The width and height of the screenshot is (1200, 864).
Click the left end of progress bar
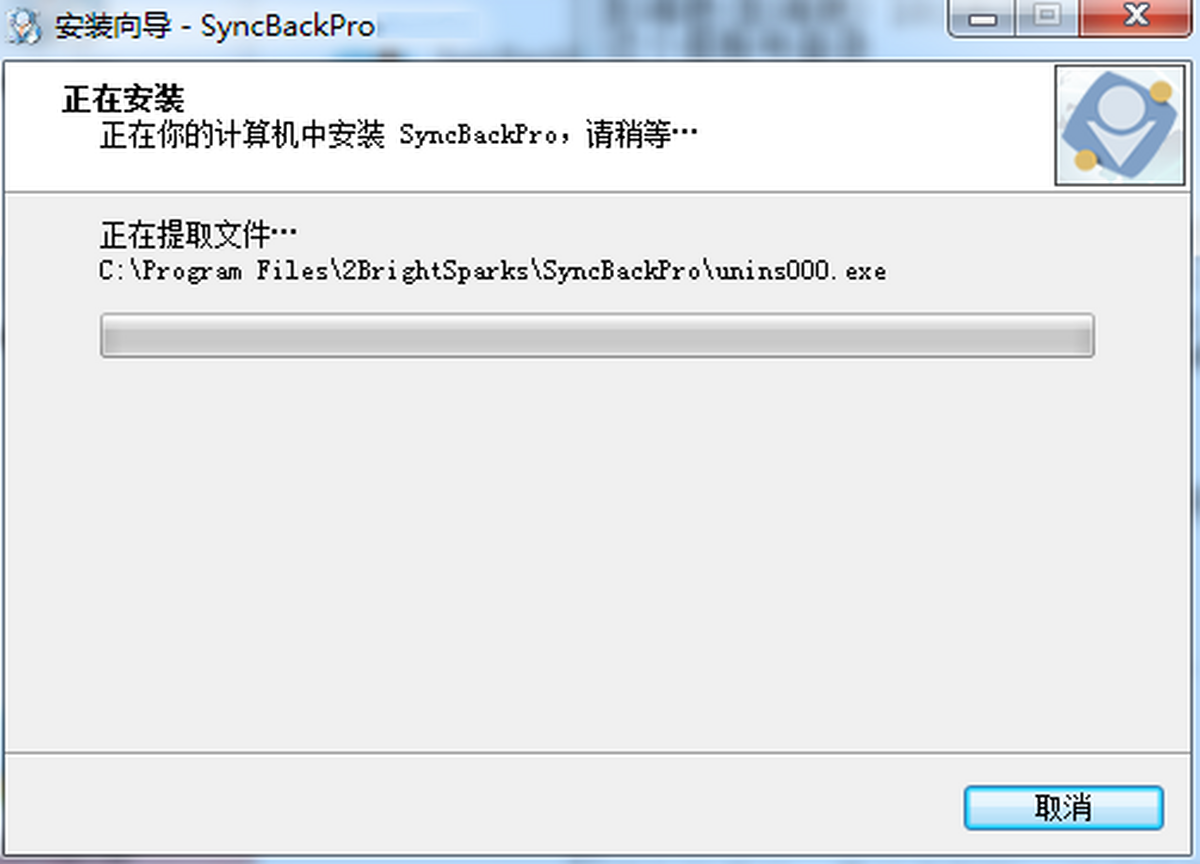[x=112, y=335]
